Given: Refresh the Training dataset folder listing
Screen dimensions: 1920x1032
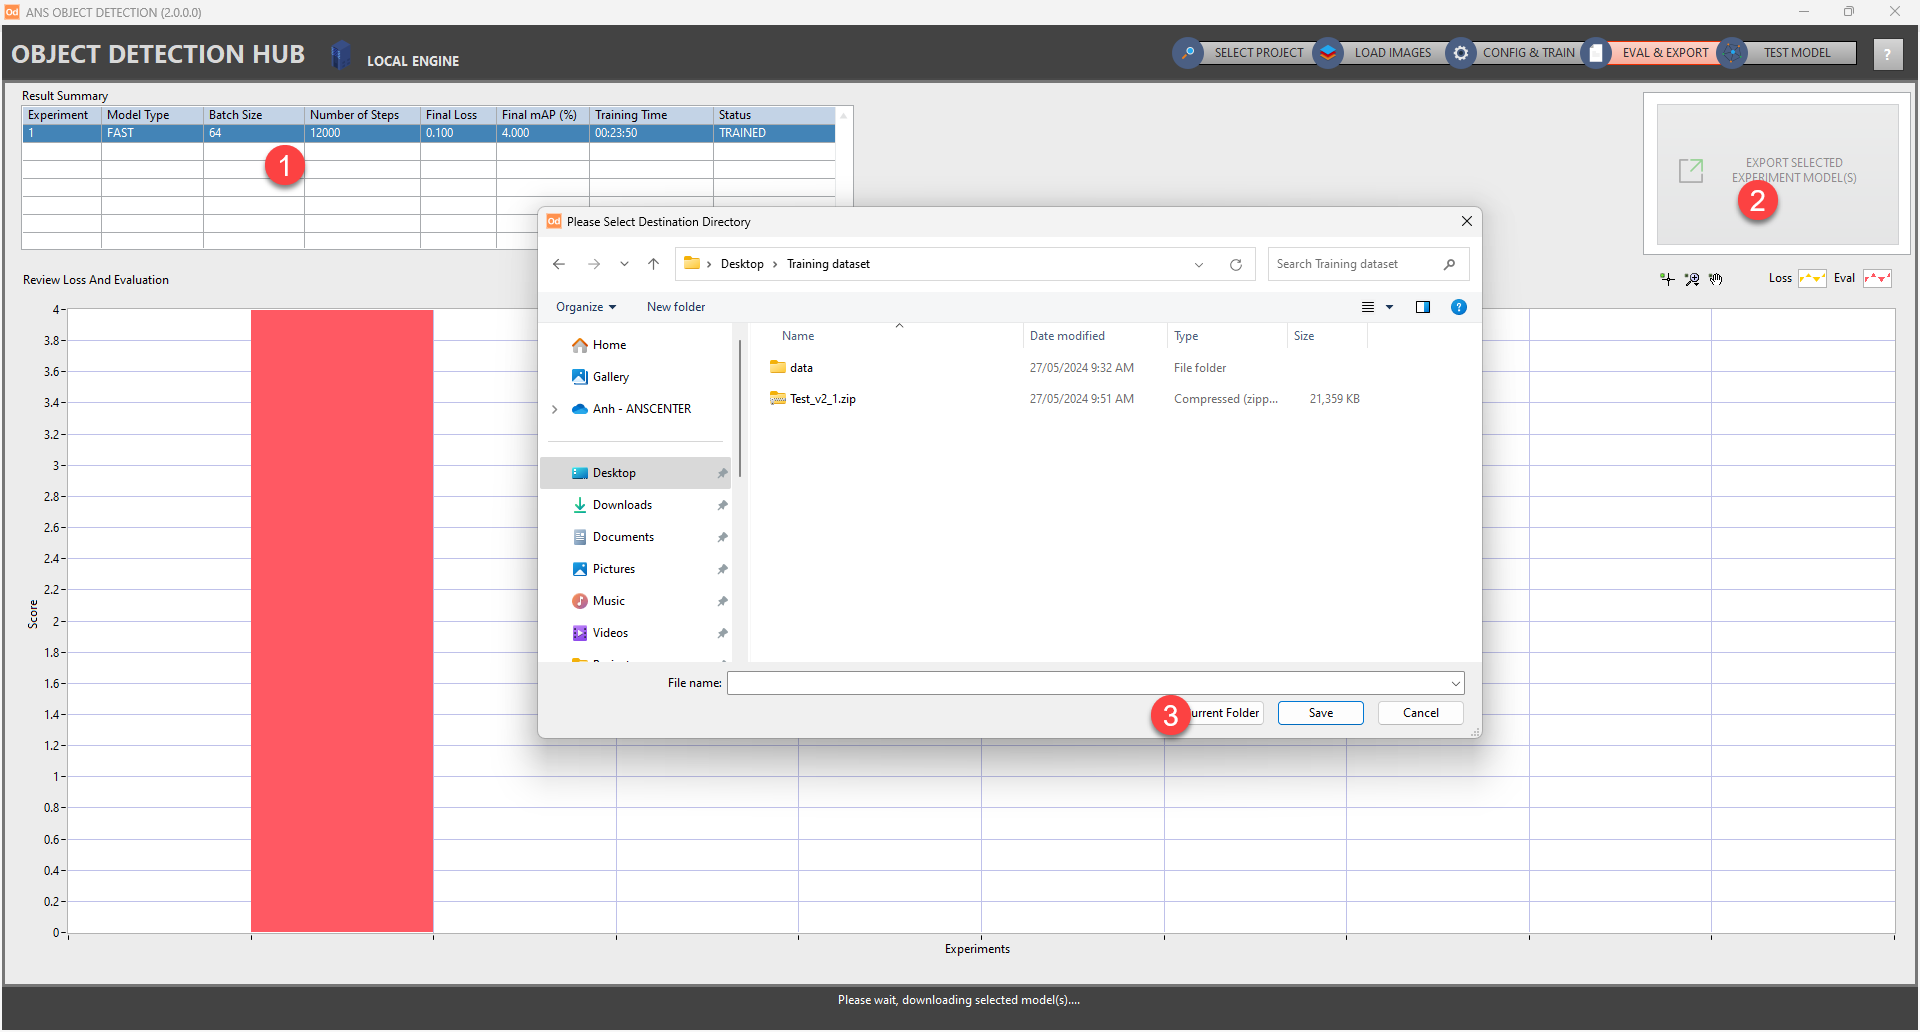Looking at the screenshot, I should (x=1236, y=265).
